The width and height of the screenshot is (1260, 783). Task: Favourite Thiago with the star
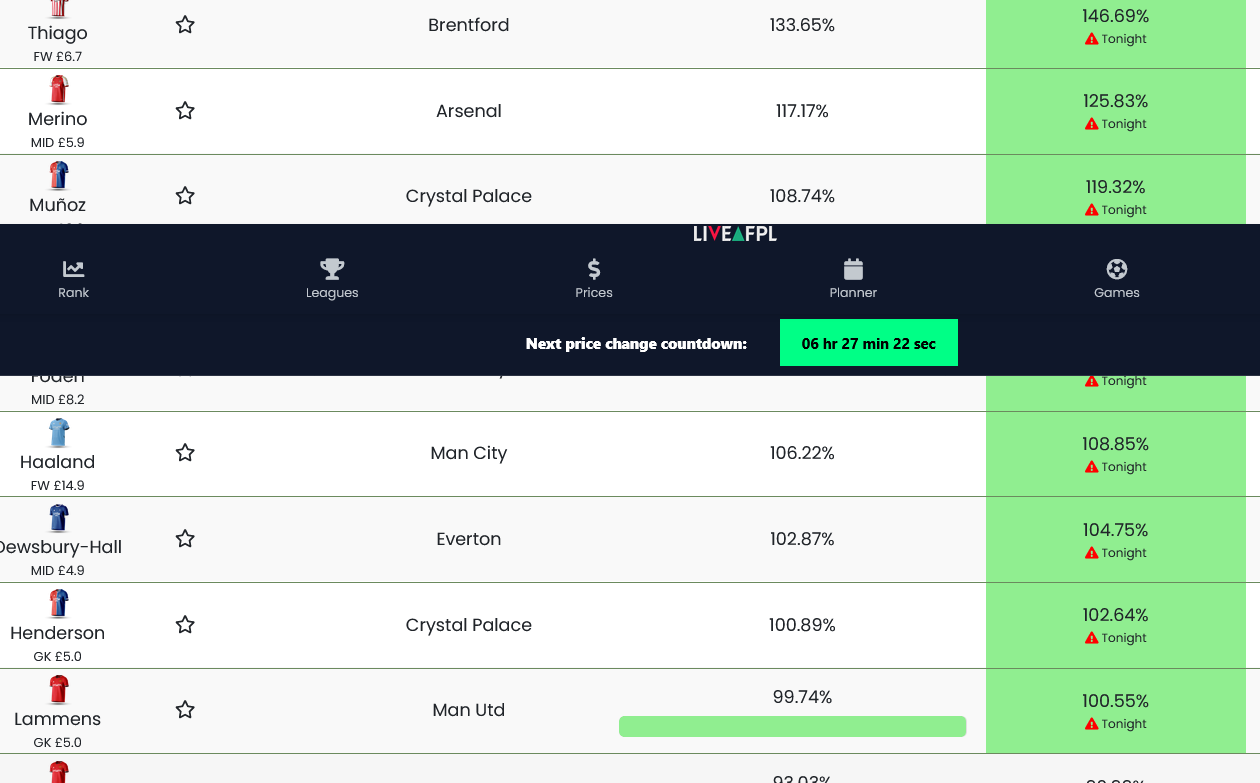click(x=185, y=25)
